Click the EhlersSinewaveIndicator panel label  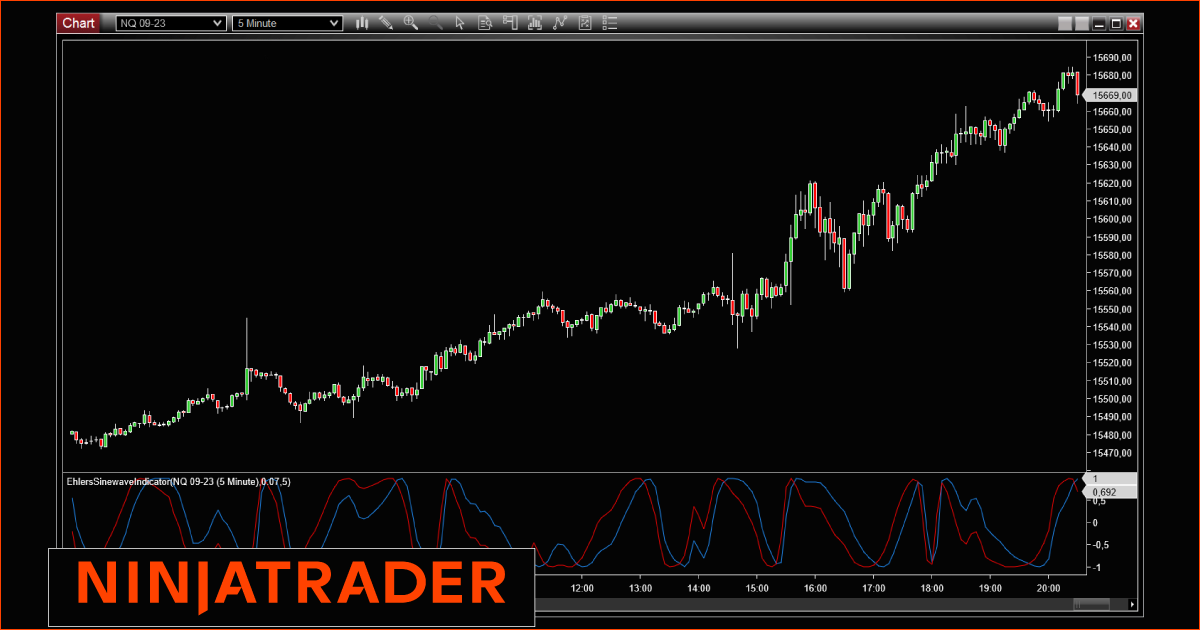point(178,482)
